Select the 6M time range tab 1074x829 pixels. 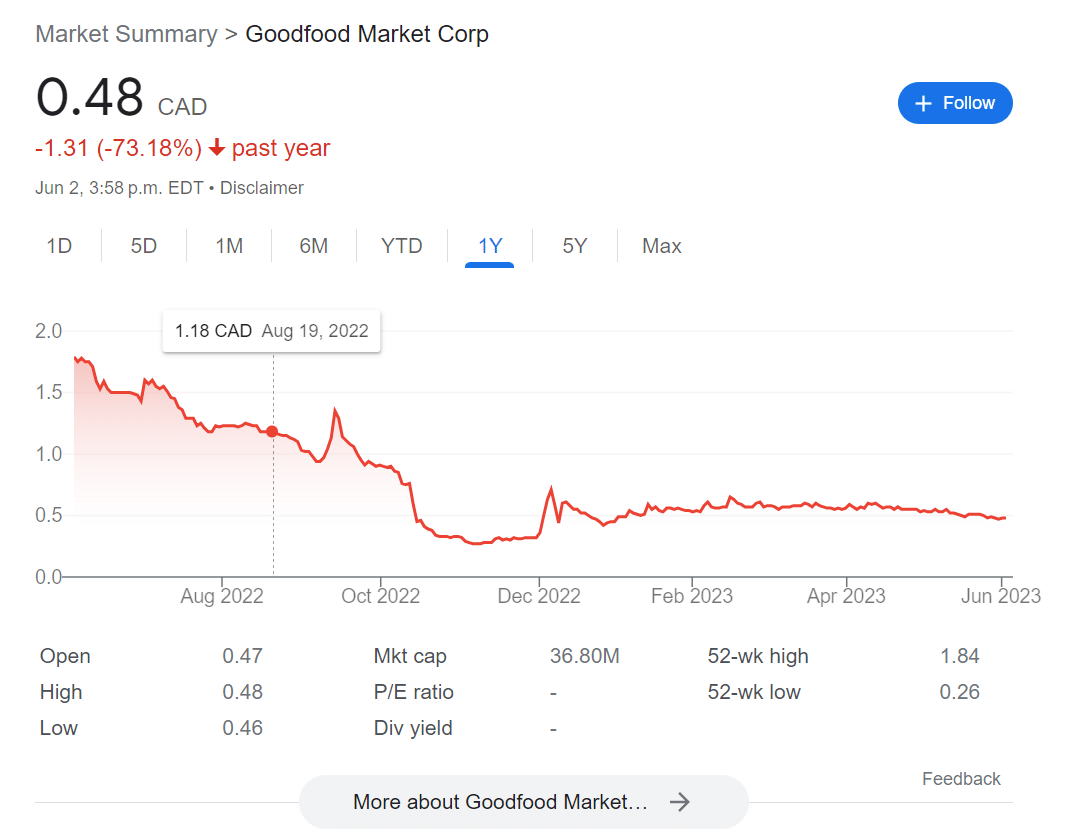tap(314, 246)
